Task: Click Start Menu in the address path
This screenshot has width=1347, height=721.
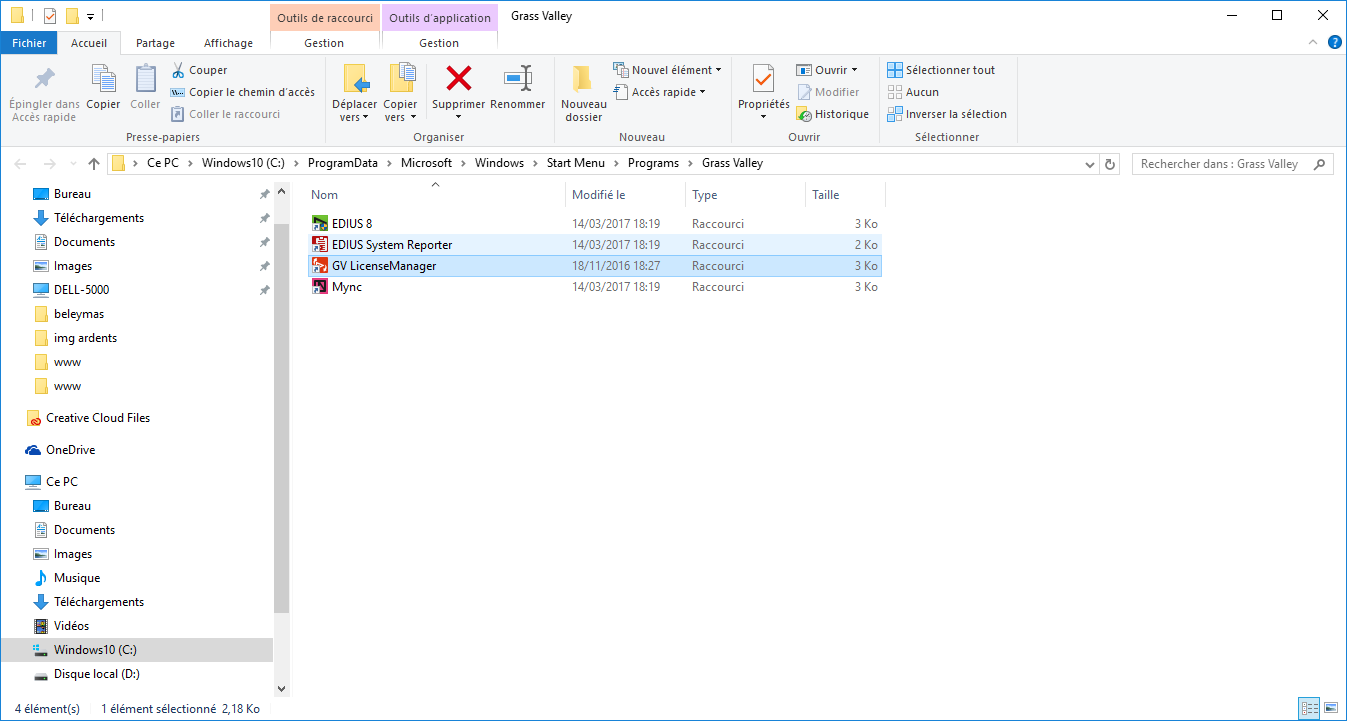Action: [575, 163]
